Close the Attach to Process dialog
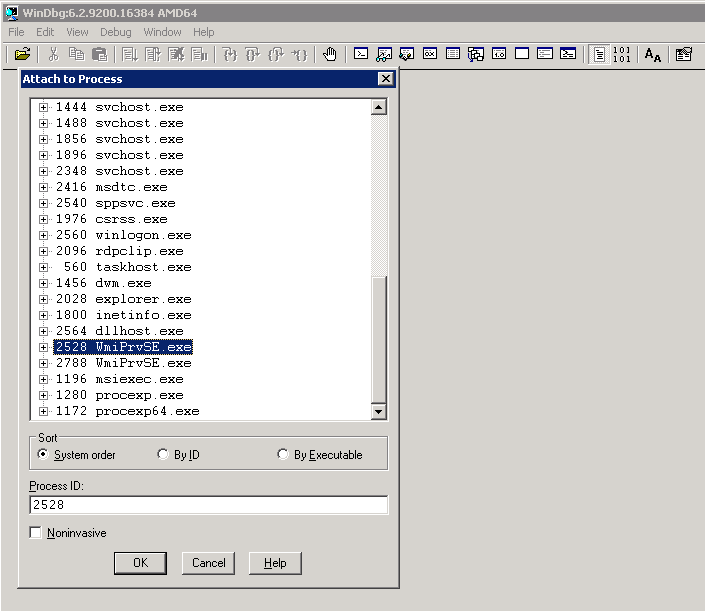The width and height of the screenshot is (705, 611). [x=386, y=79]
